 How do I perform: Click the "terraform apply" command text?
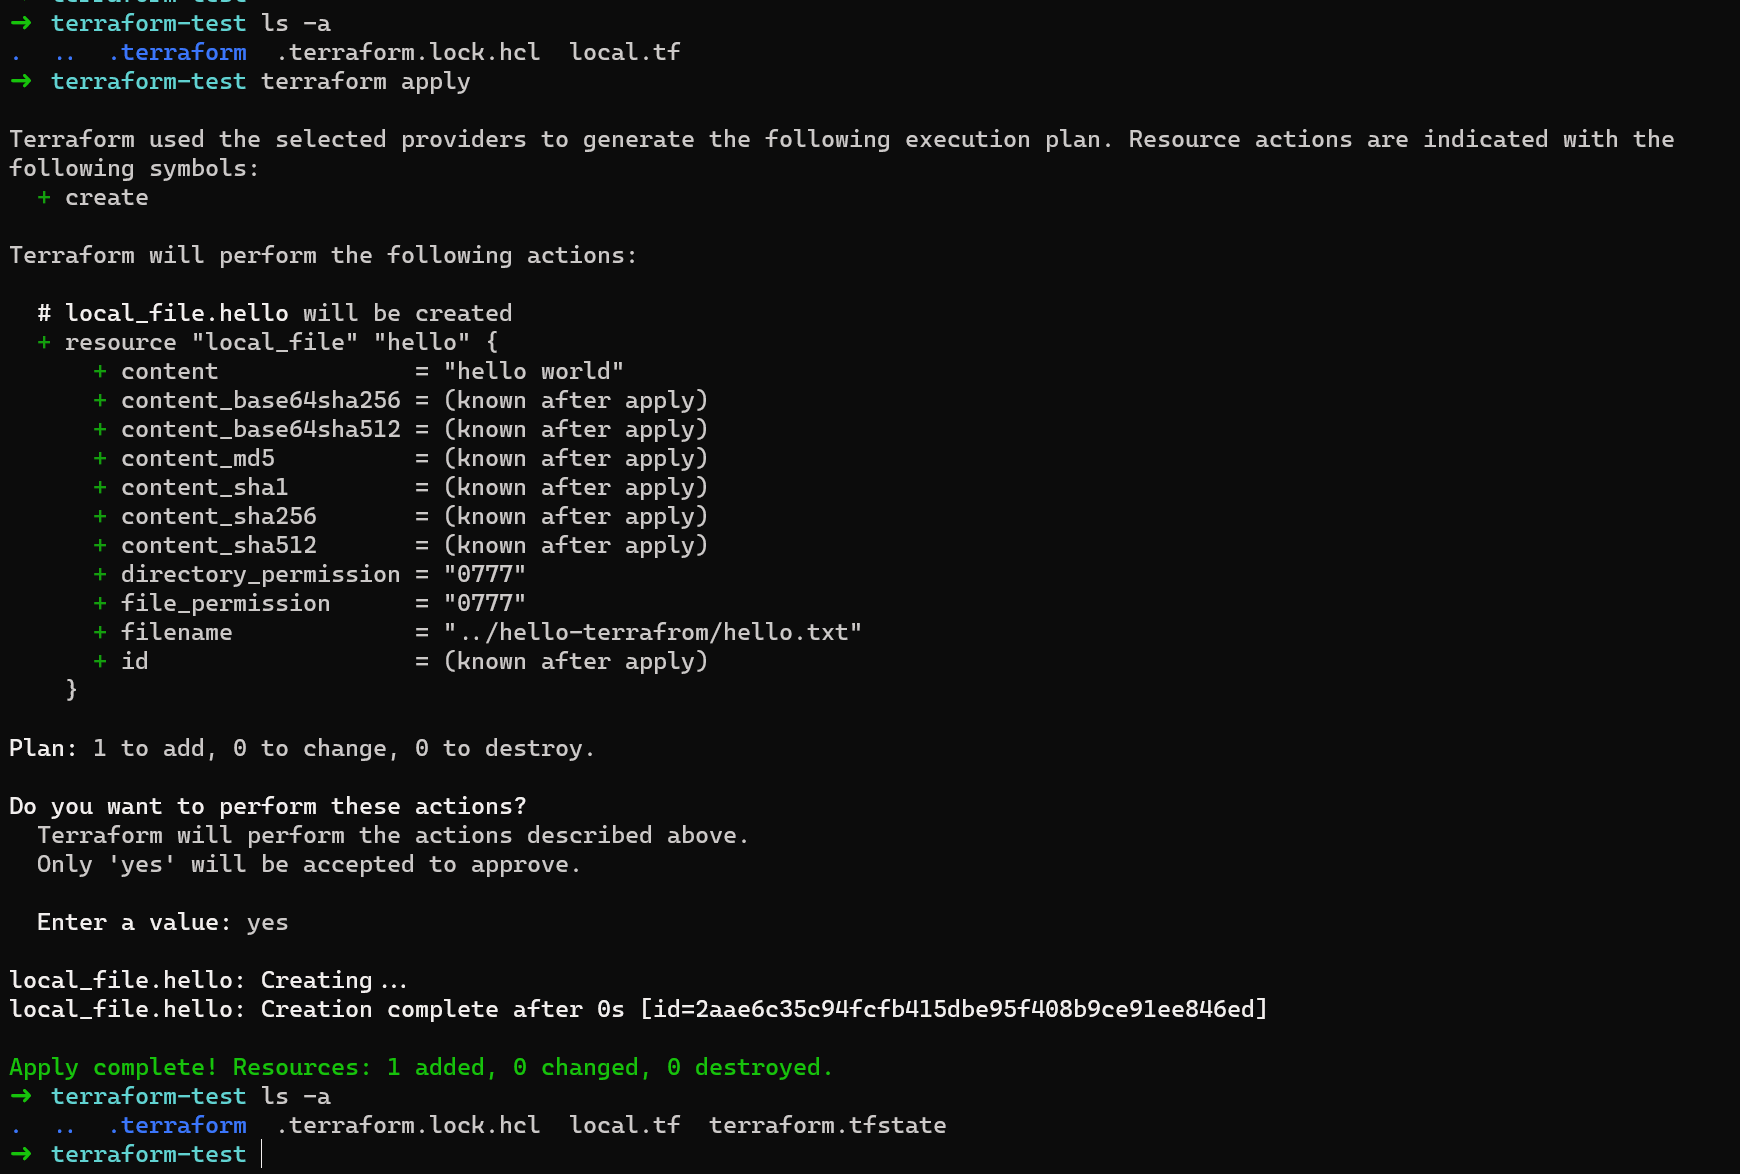pyautogui.click(x=365, y=81)
